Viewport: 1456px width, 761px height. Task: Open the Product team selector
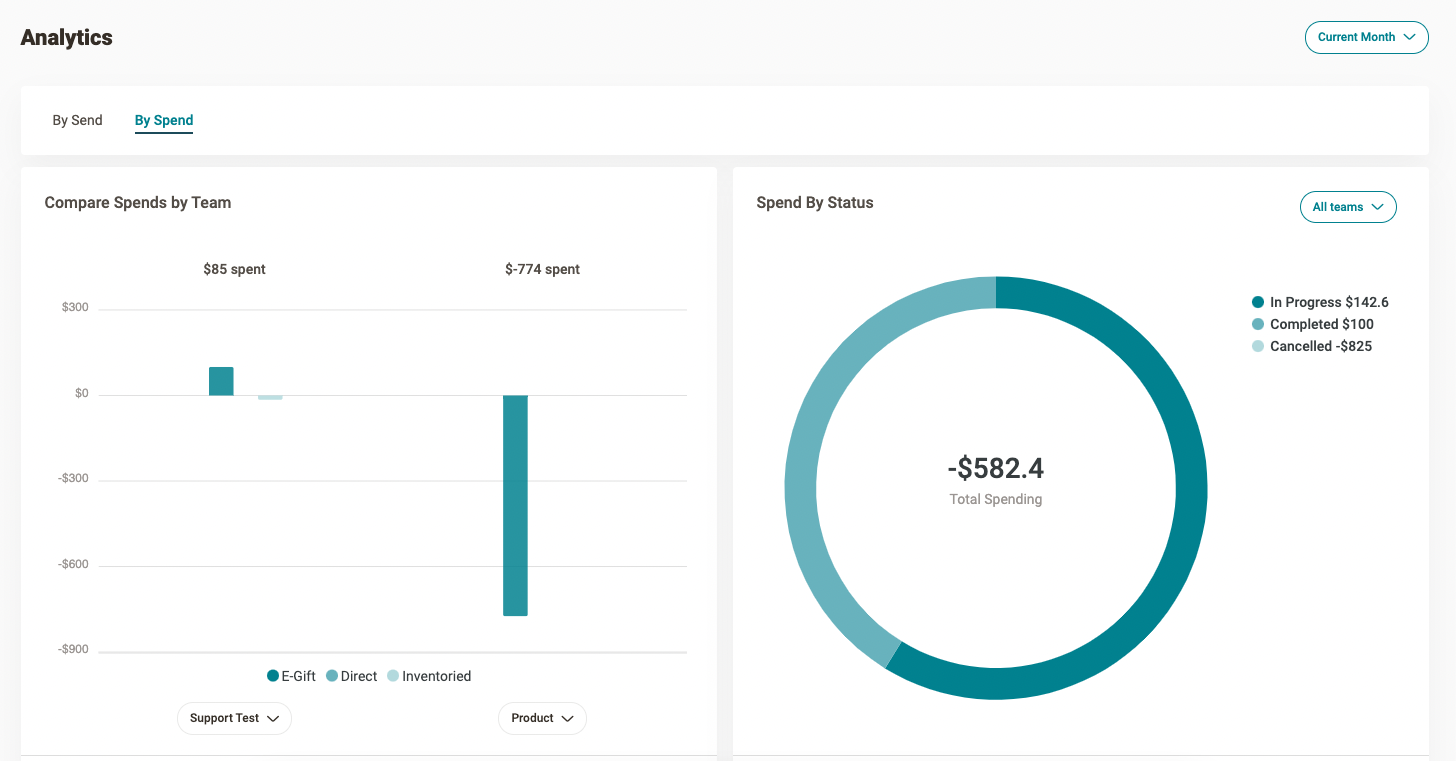point(542,718)
